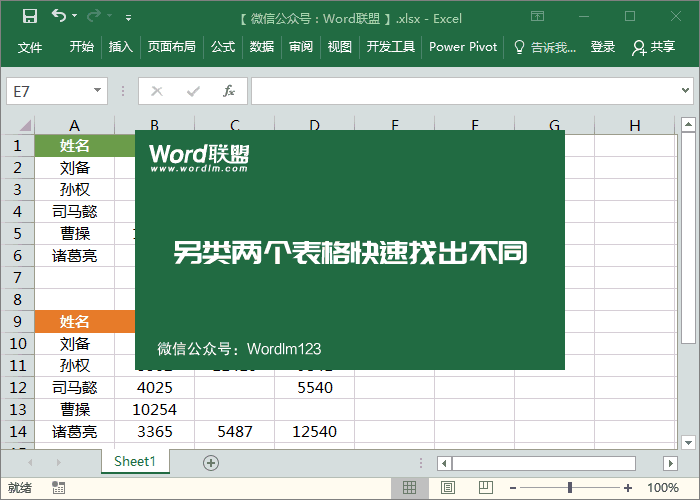Click inside the formula bar input
Screen dimensions: 700x500
tap(464, 91)
